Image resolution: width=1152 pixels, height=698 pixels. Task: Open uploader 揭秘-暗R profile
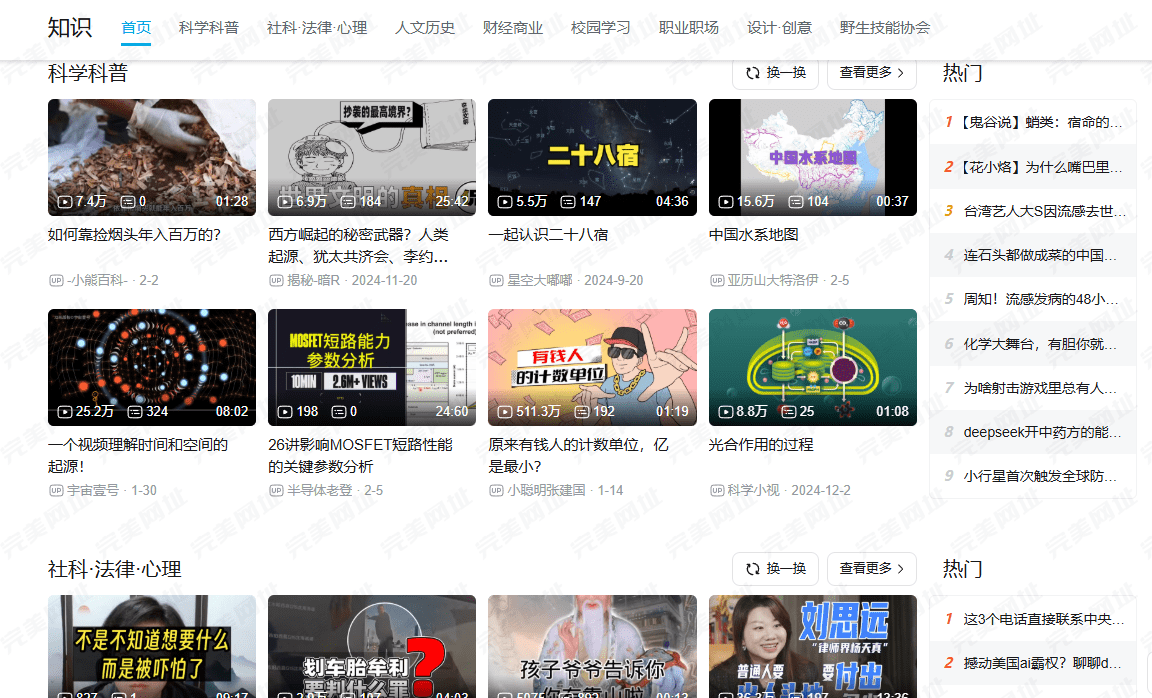pos(314,281)
